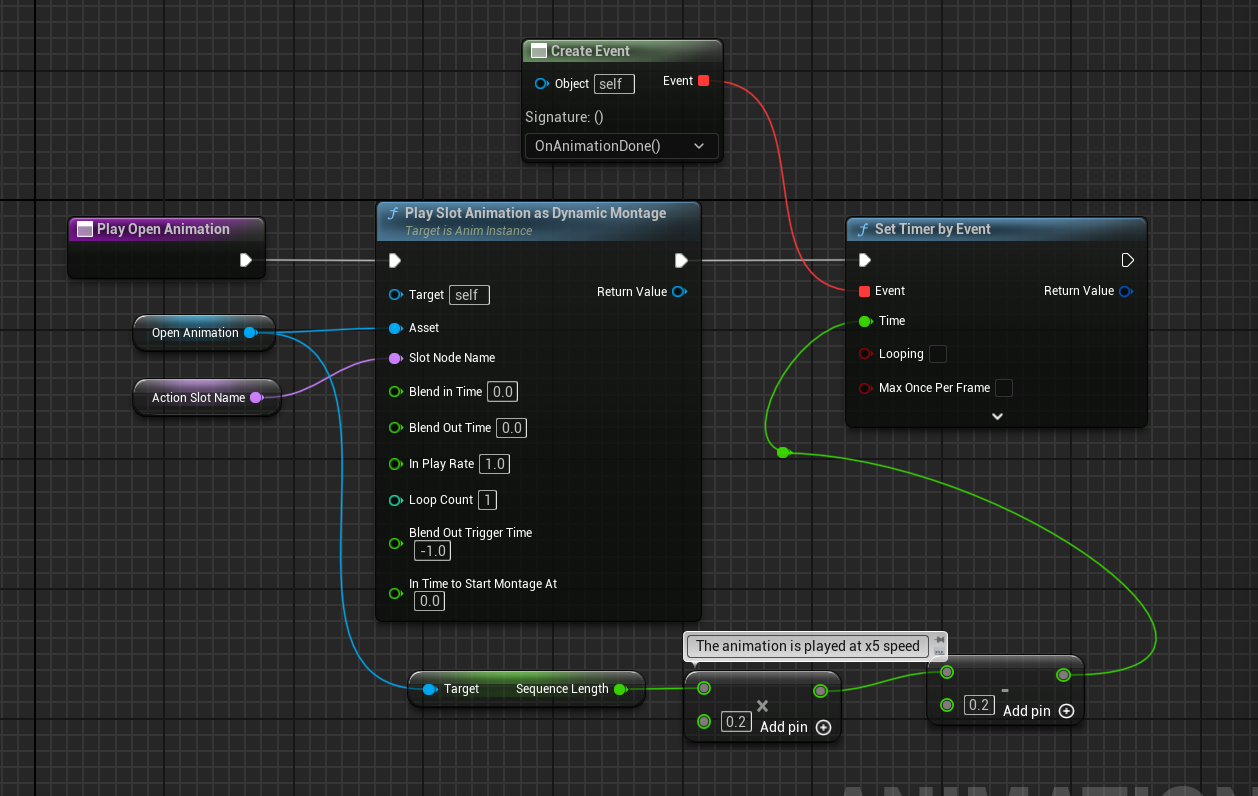Toggle the comment bubble pin icon
Image resolution: width=1258 pixels, height=796 pixels.
[x=939, y=638]
